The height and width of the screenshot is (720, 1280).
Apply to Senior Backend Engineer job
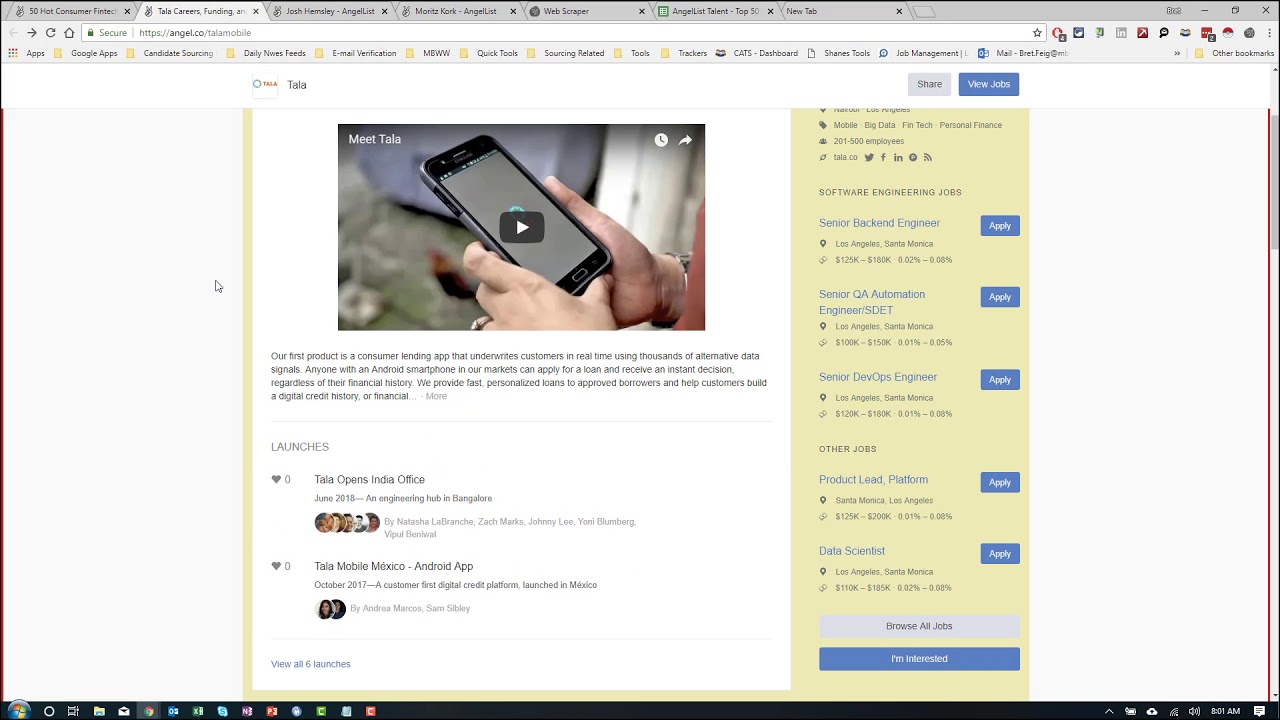[1000, 226]
